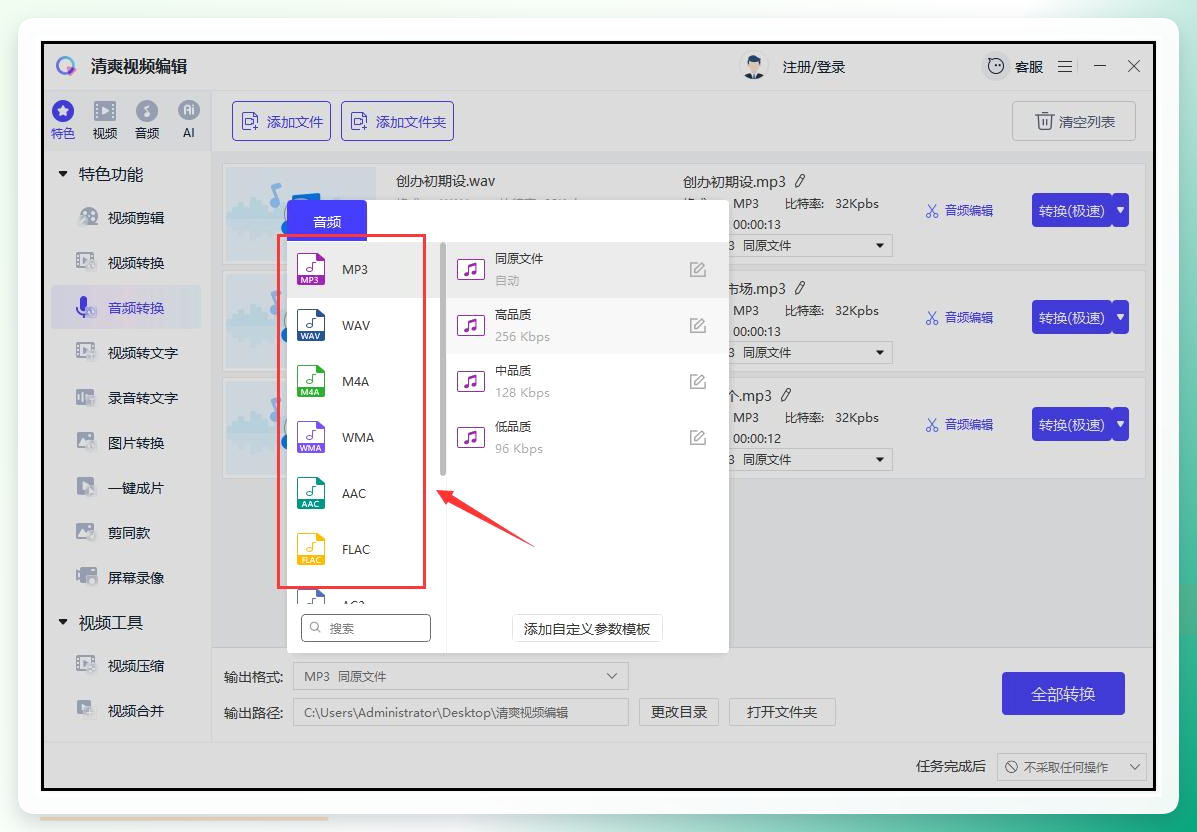Open 图片转换 in sidebar
Image resolution: width=1197 pixels, height=832 pixels.
click(x=126, y=443)
